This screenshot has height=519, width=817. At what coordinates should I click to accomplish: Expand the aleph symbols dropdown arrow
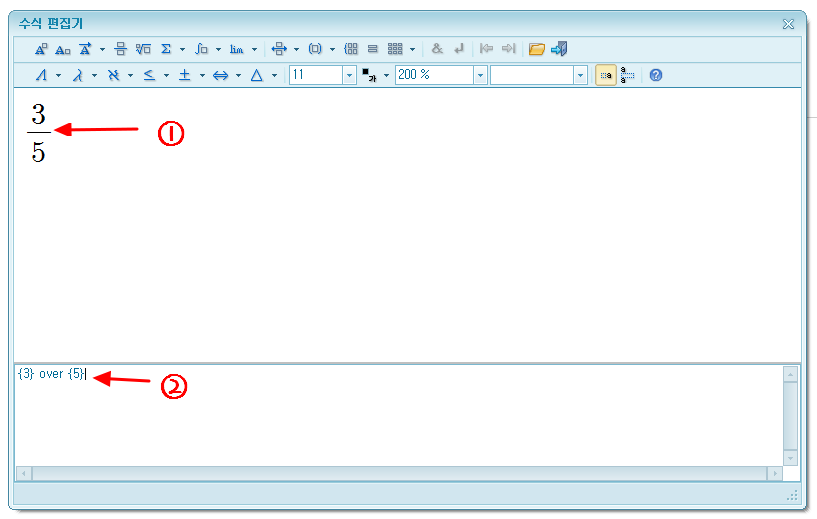point(130,76)
